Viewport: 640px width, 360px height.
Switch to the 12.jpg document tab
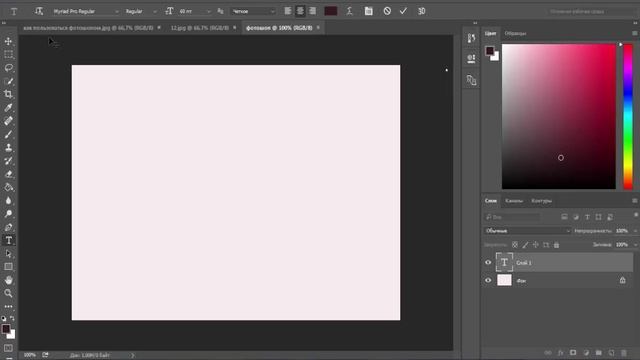pos(199,28)
